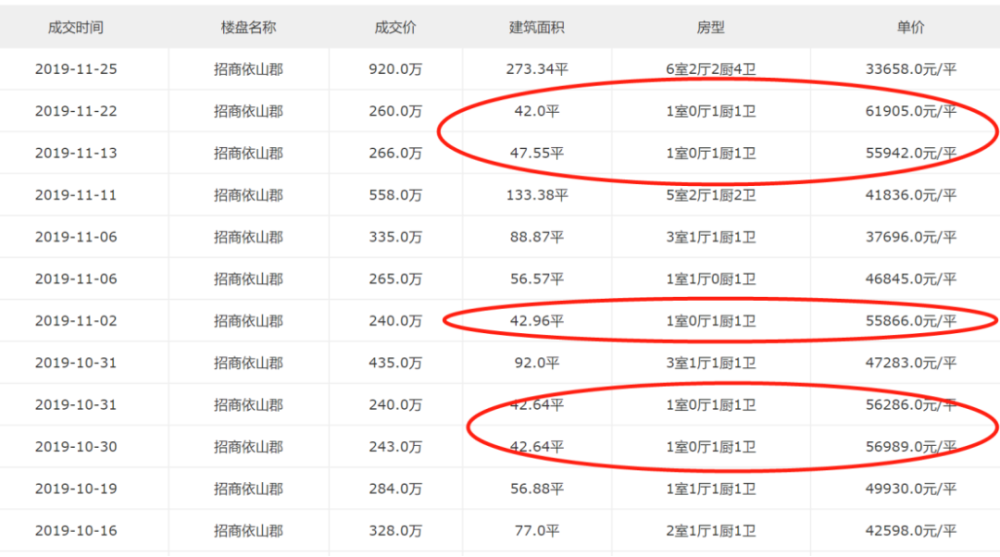Image resolution: width=1000 pixels, height=557 pixels.
Task: Click the 单价 column header
Action: 910,27
